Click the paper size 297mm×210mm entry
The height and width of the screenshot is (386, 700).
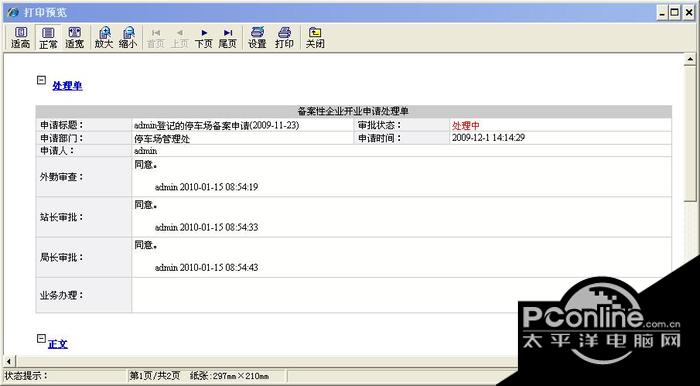tap(229, 376)
